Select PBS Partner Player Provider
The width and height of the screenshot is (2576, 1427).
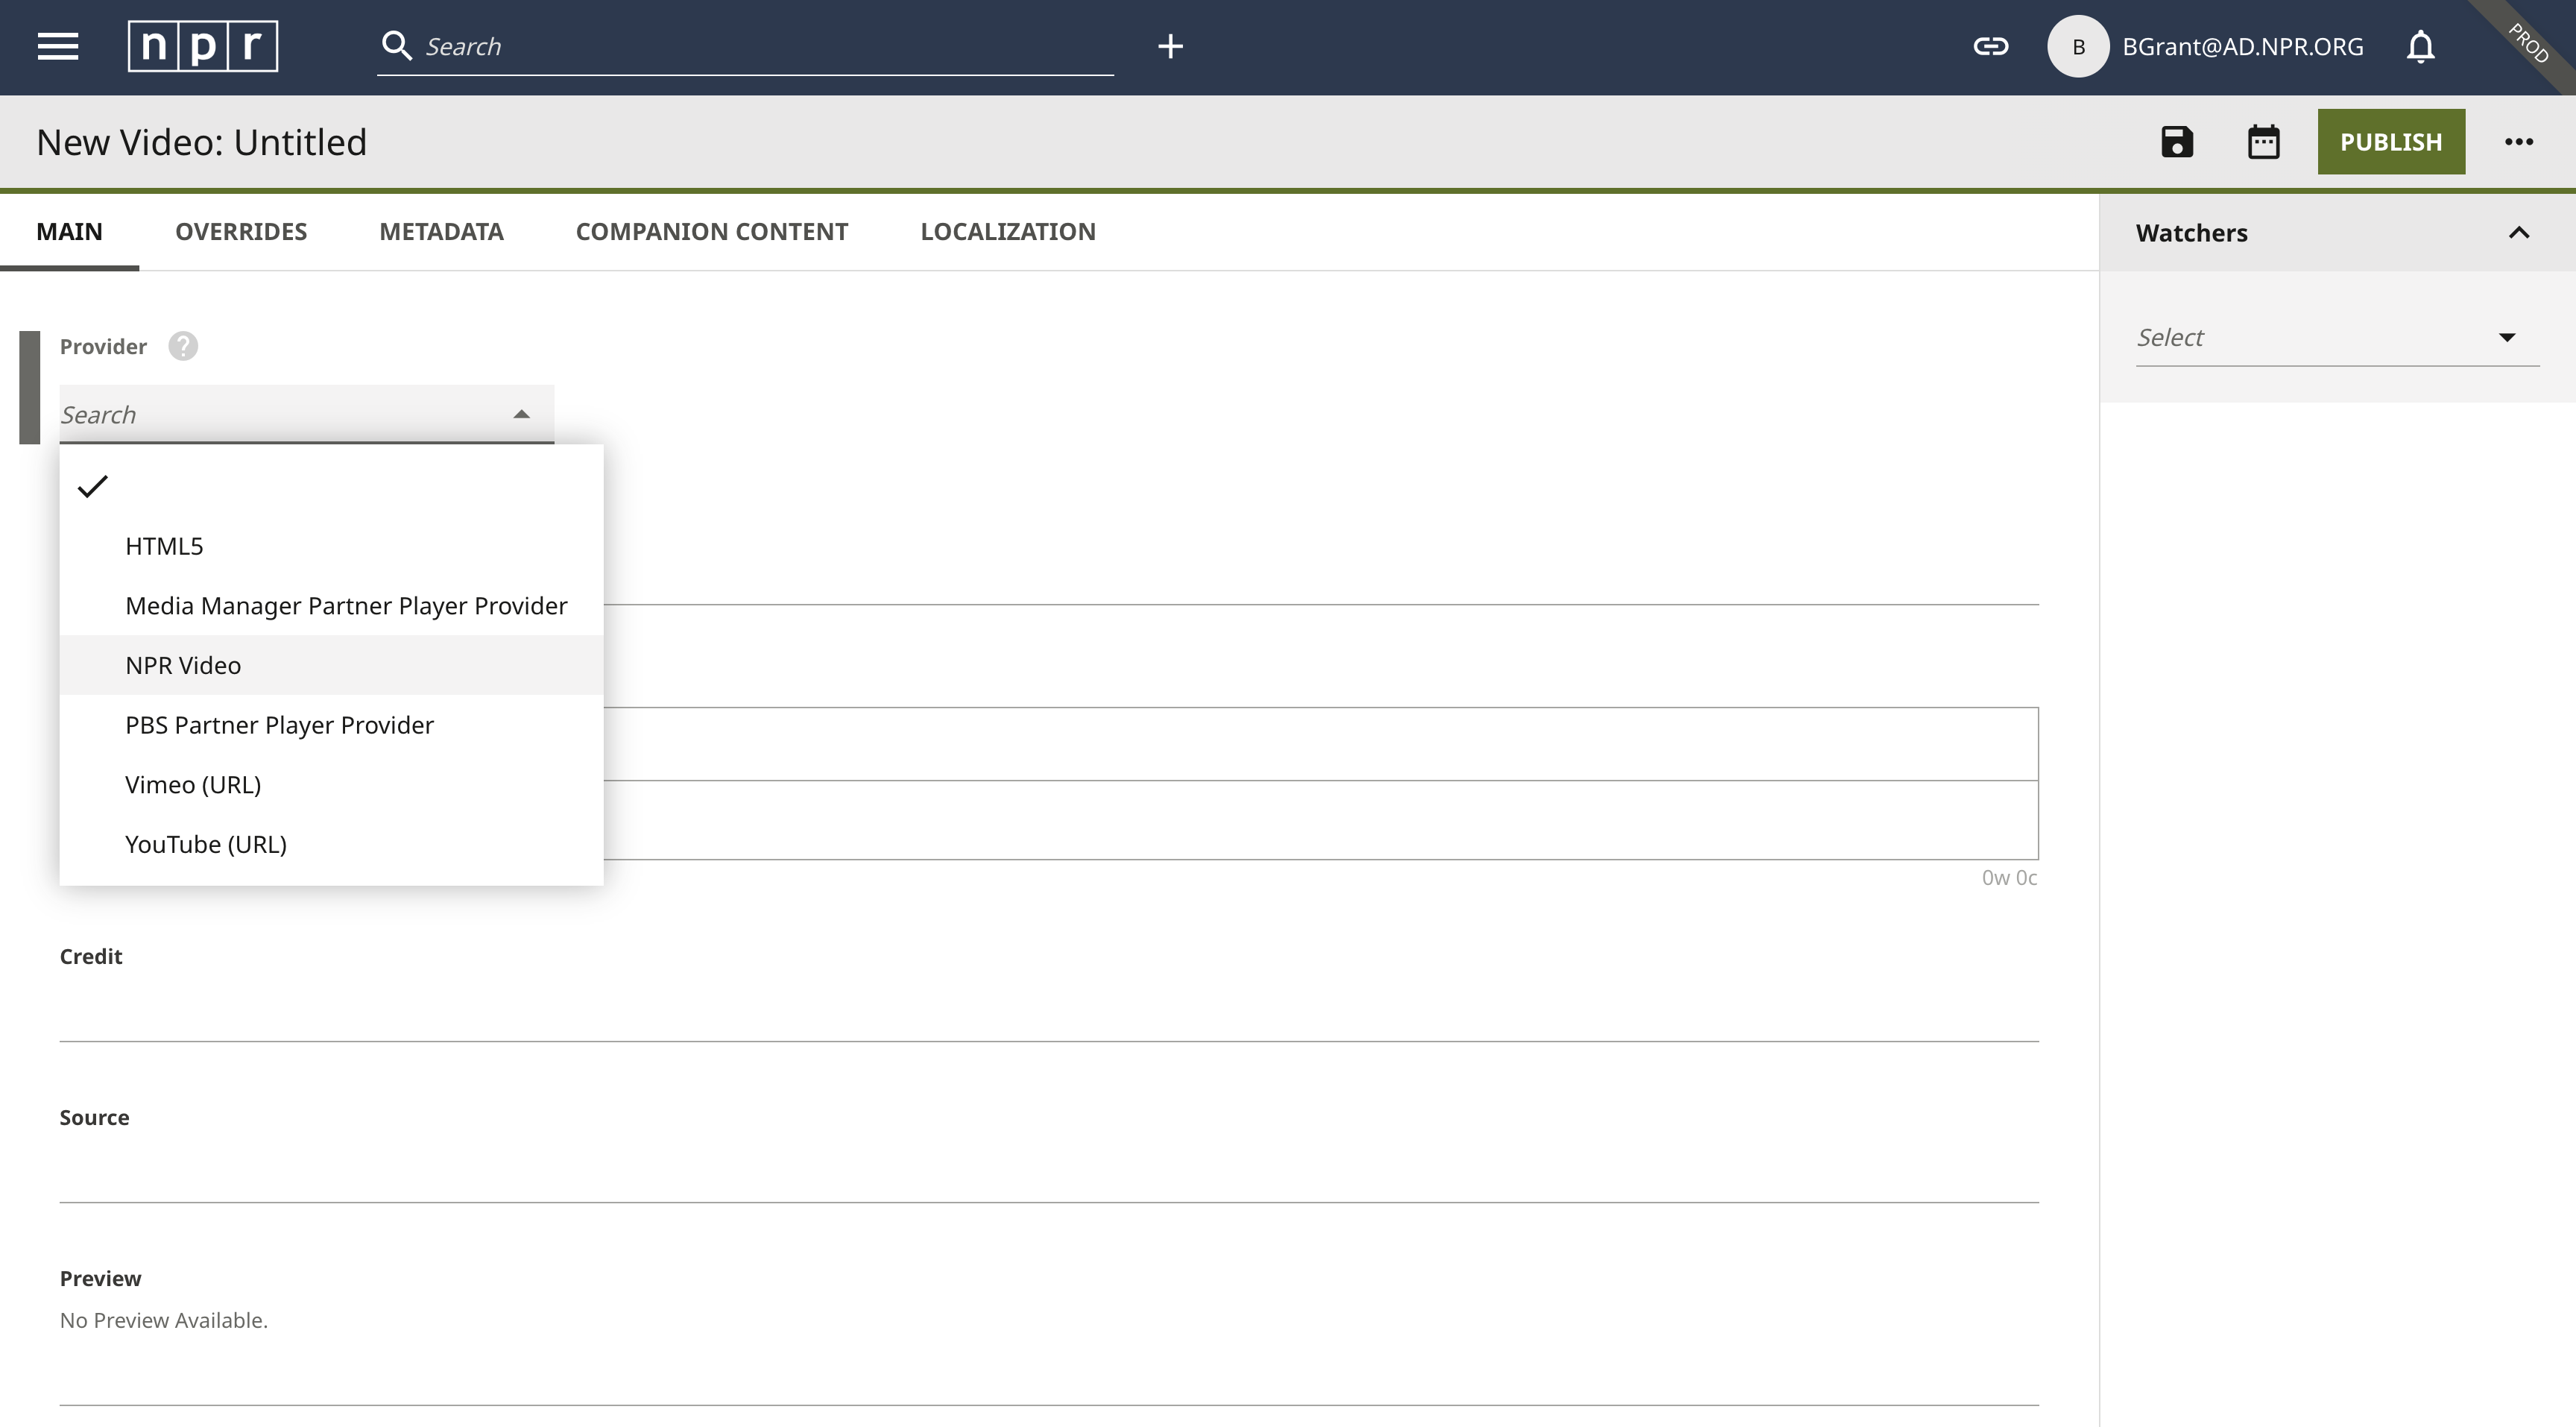[331, 724]
